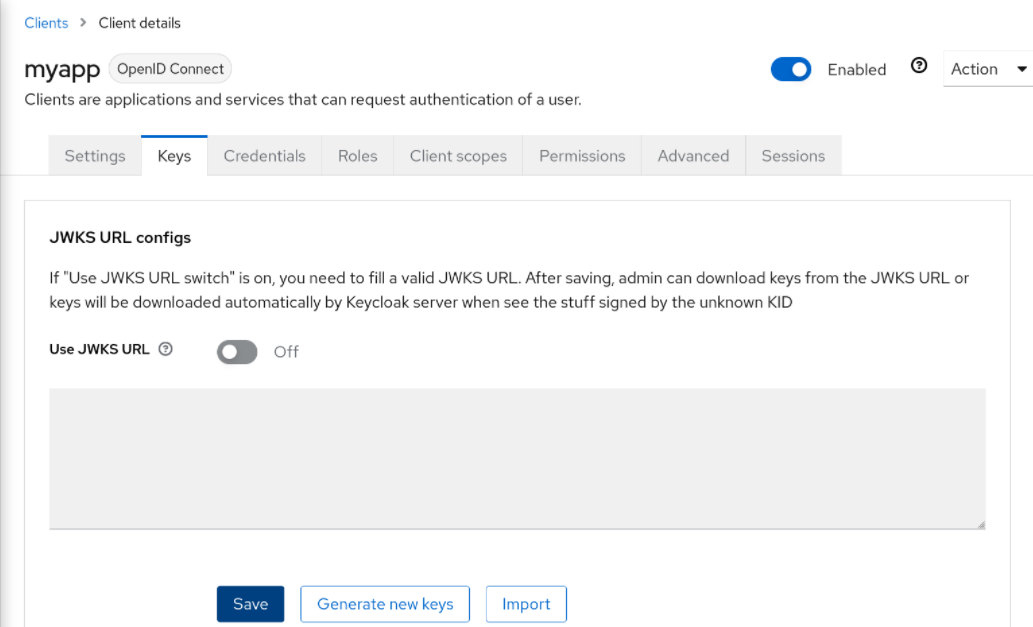Viewport: 1033px width, 627px height.
Task: Turn on the Use JWKS URL switch
Action: (x=237, y=352)
